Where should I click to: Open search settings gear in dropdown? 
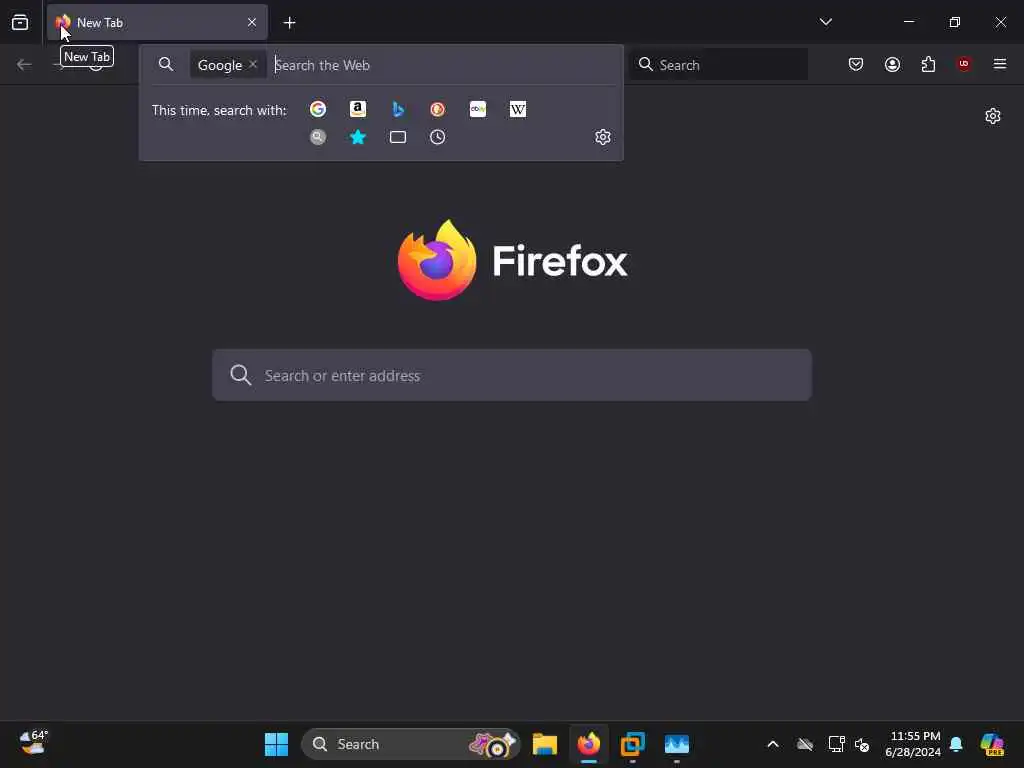603,137
